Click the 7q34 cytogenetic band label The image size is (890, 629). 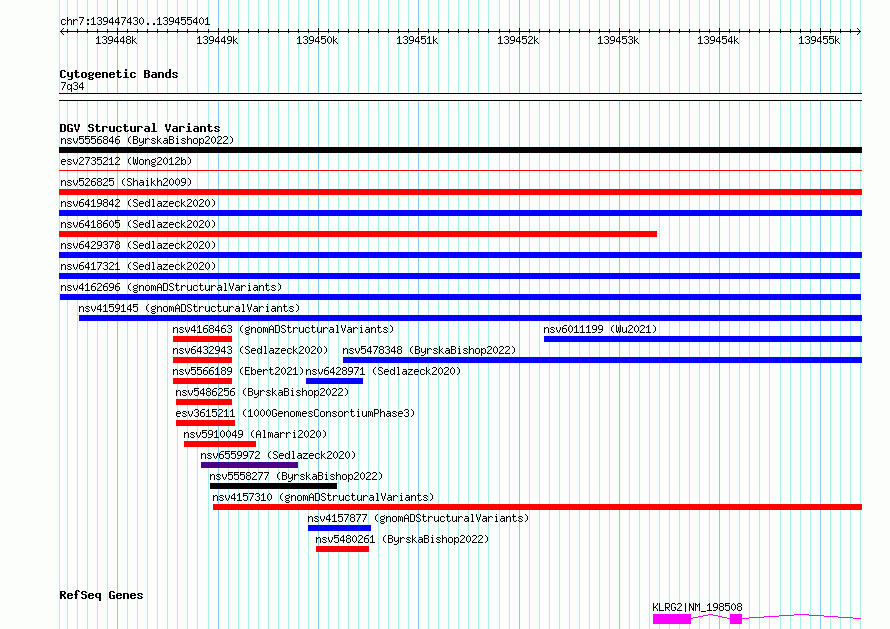72,86
